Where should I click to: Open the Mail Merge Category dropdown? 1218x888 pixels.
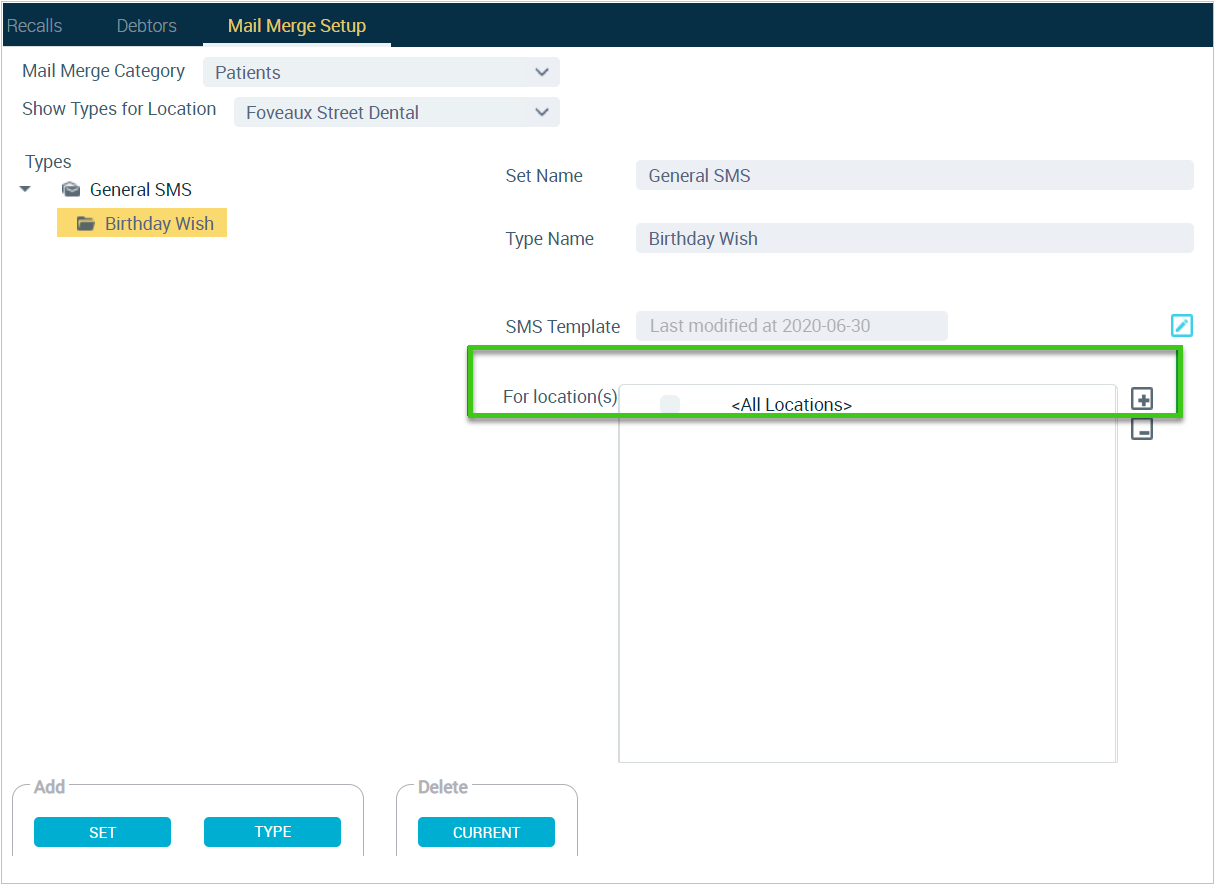[x=381, y=72]
